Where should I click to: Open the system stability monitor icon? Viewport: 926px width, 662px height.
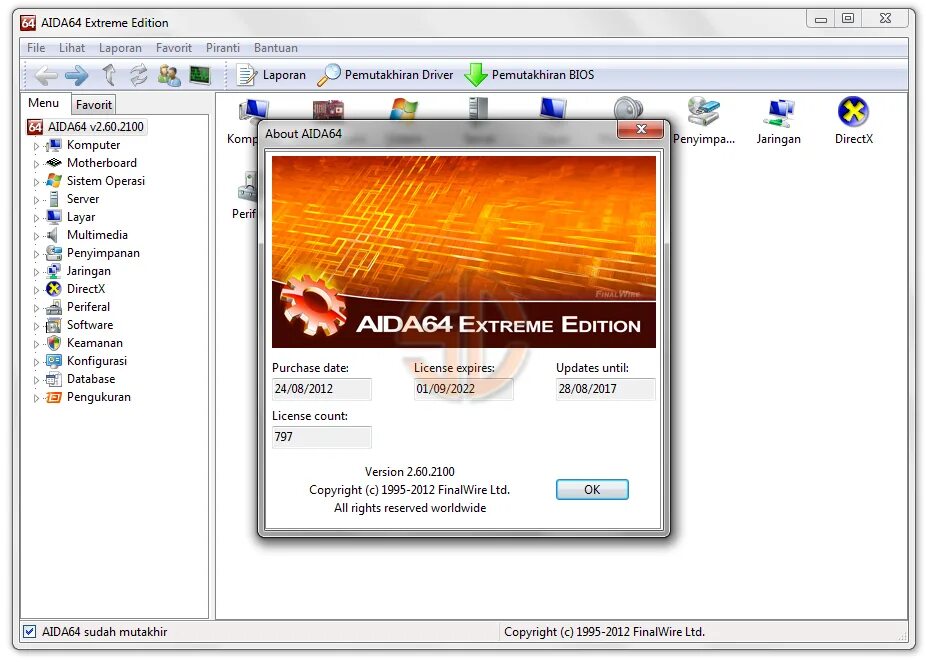(x=200, y=75)
